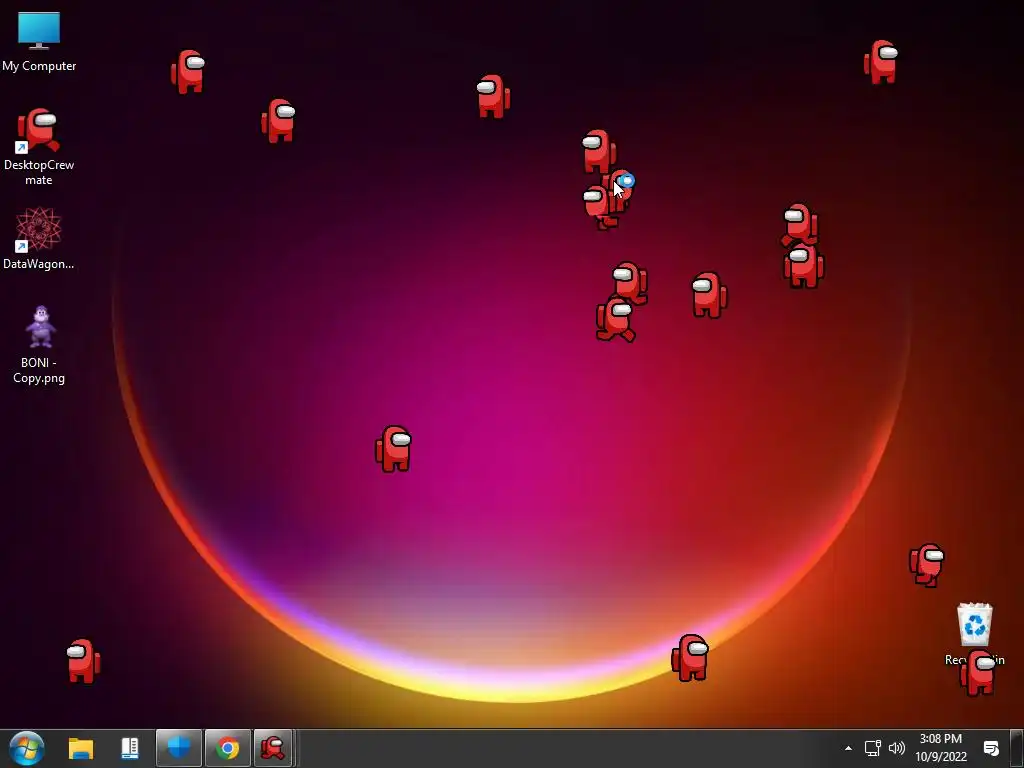Image resolution: width=1024 pixels, height=768 pixels.
Task: Click the "BONI - Copy.png" label text
Action: 39,370
